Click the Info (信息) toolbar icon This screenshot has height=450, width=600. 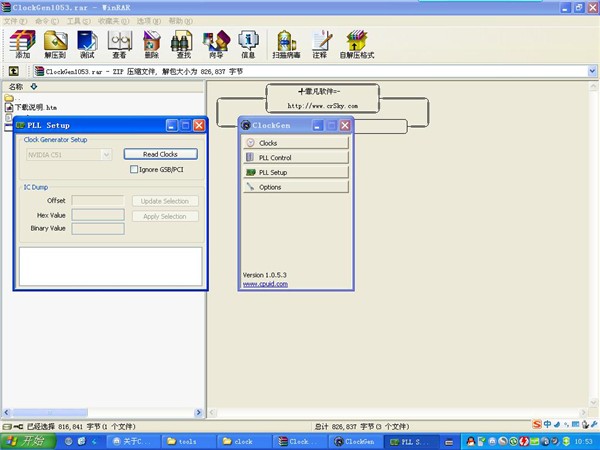tap(248, 44)
